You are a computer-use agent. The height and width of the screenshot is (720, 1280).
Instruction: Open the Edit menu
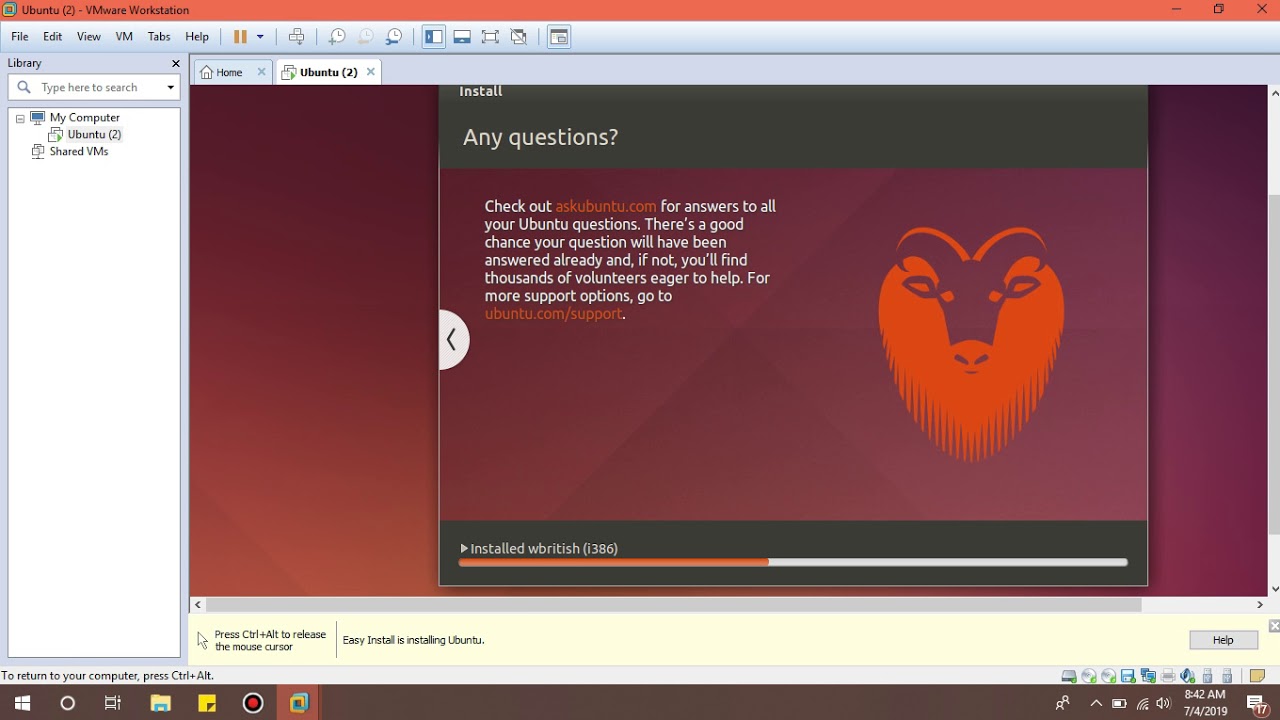pyautogui.click(x=53, y=37)
